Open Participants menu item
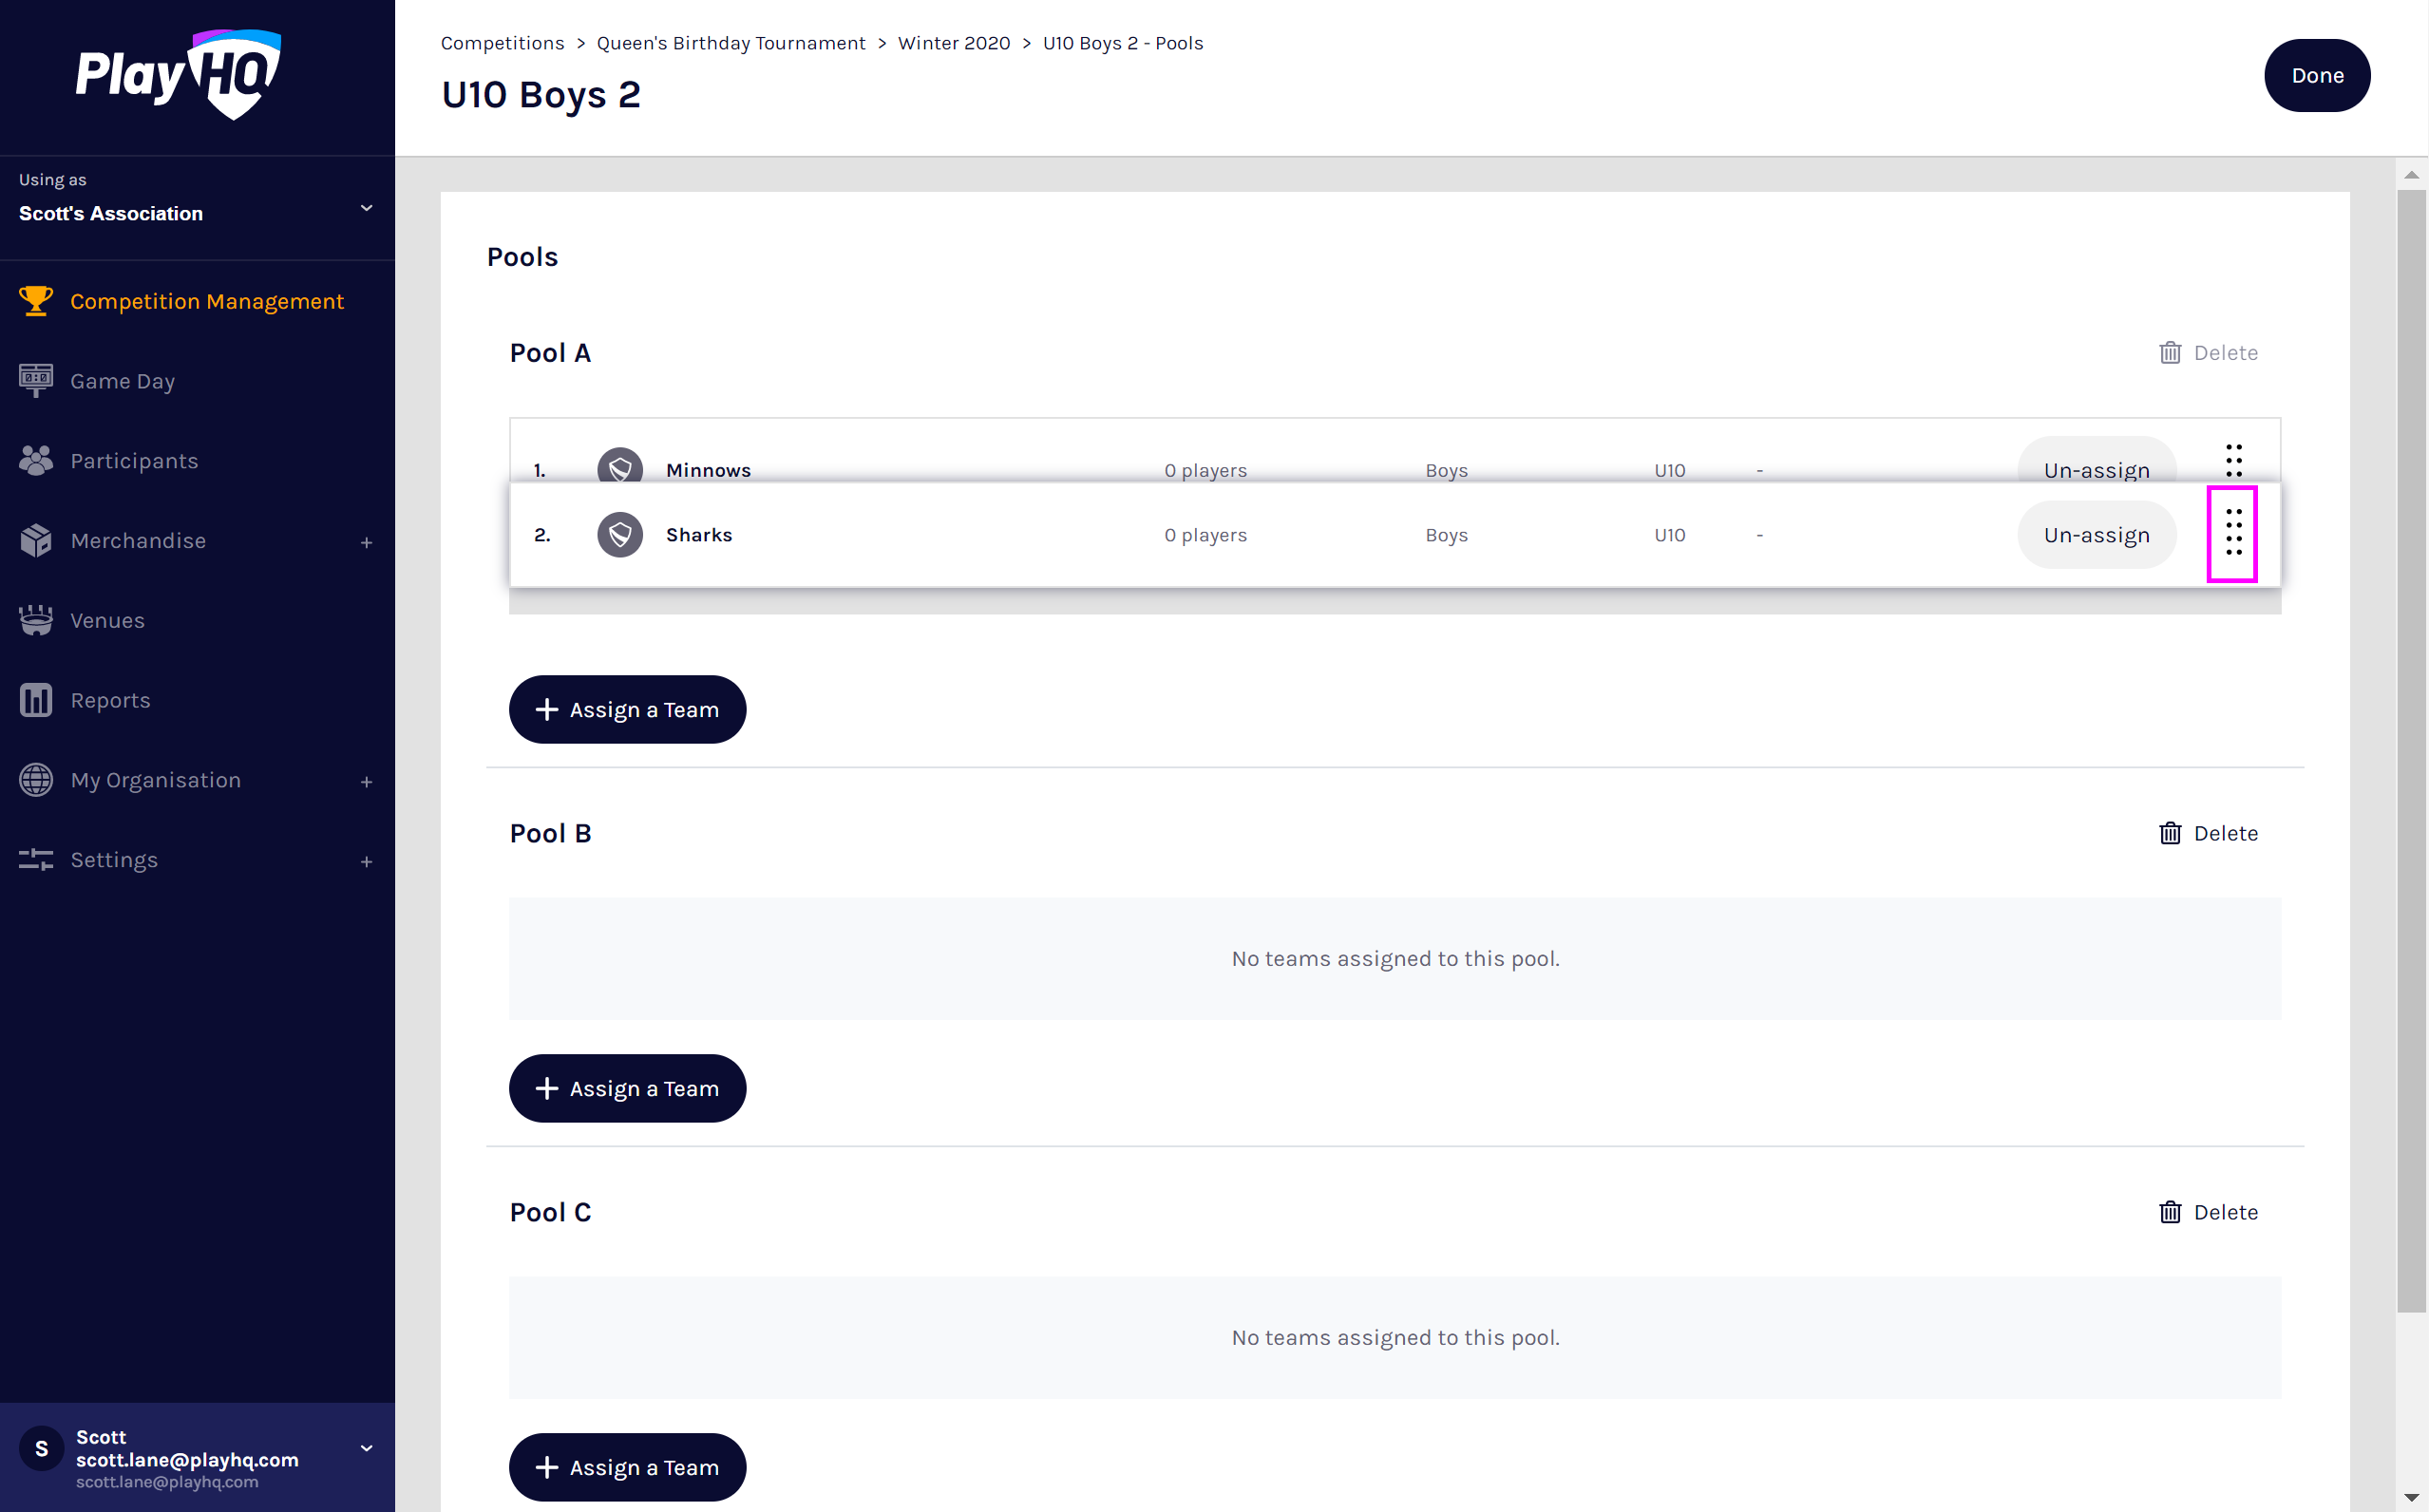Viewport: 2429px width, 1512px height. (x=134, y=461)
